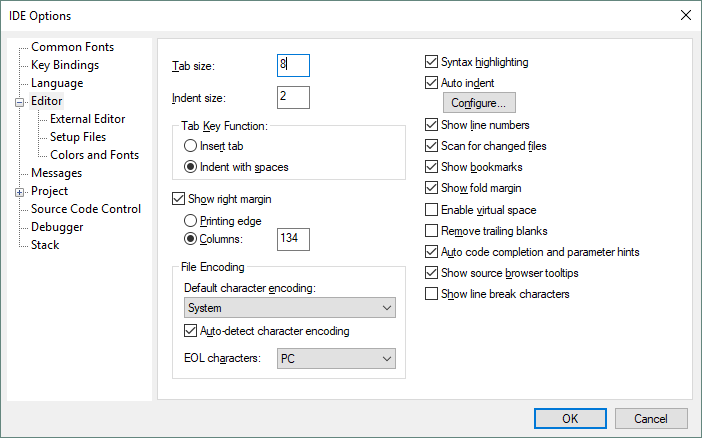Disable Show line numbers
This screenshot has width=702, height=438.
[432, 125]
